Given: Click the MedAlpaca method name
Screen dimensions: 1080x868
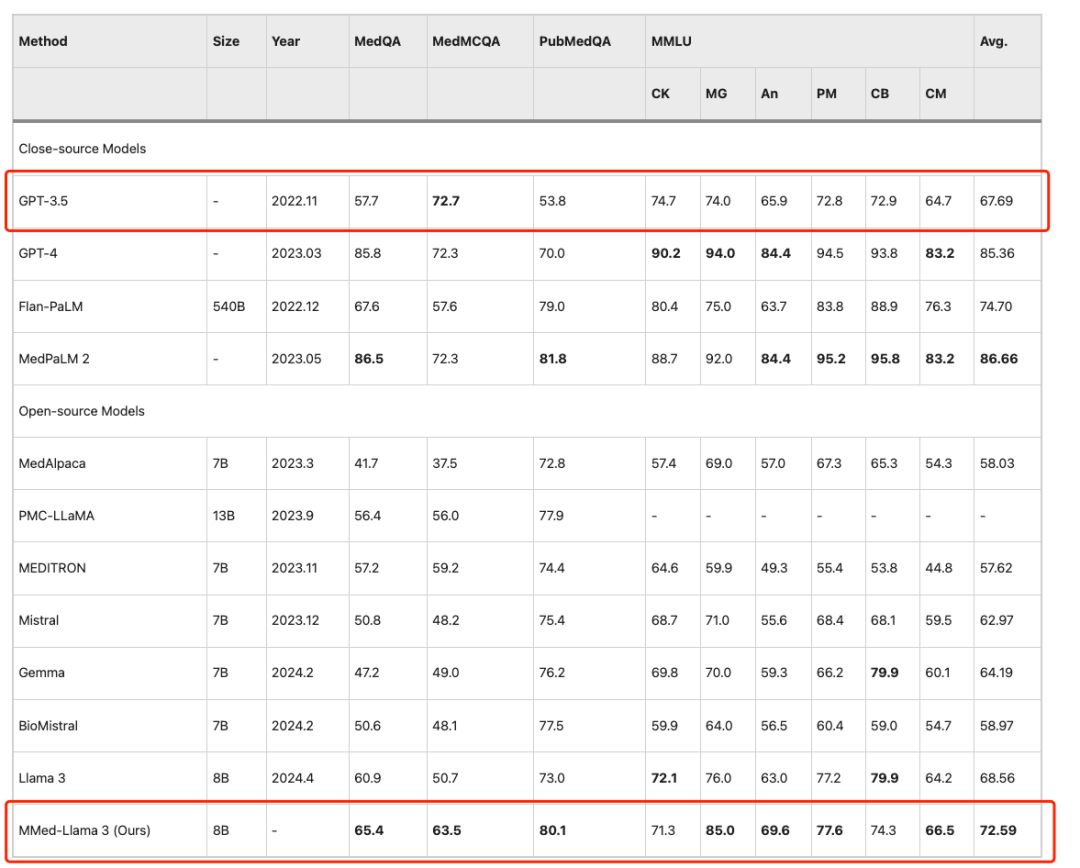Looking at the screenshot, I should pyautogui.click(x=52, y=464).
